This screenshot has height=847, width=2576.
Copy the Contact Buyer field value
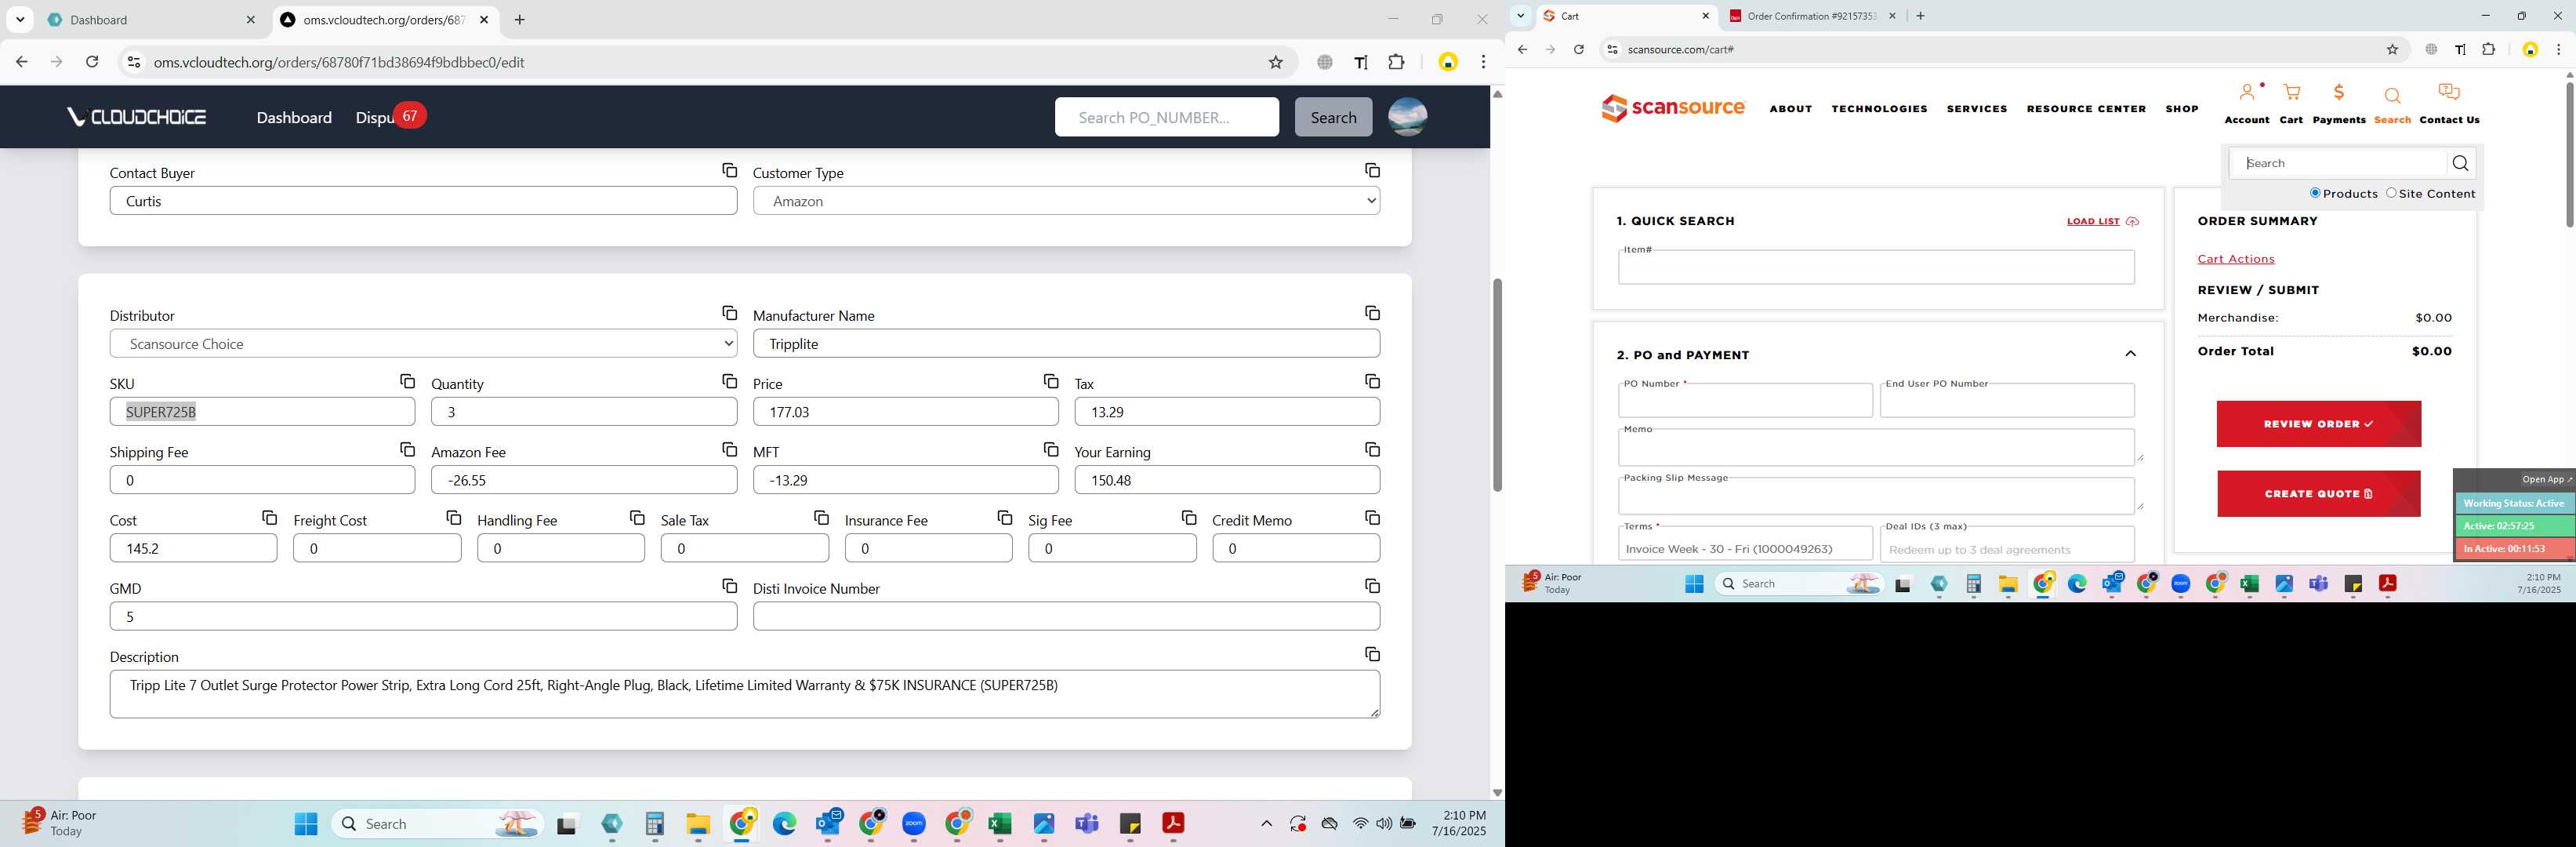pos(729,171)
